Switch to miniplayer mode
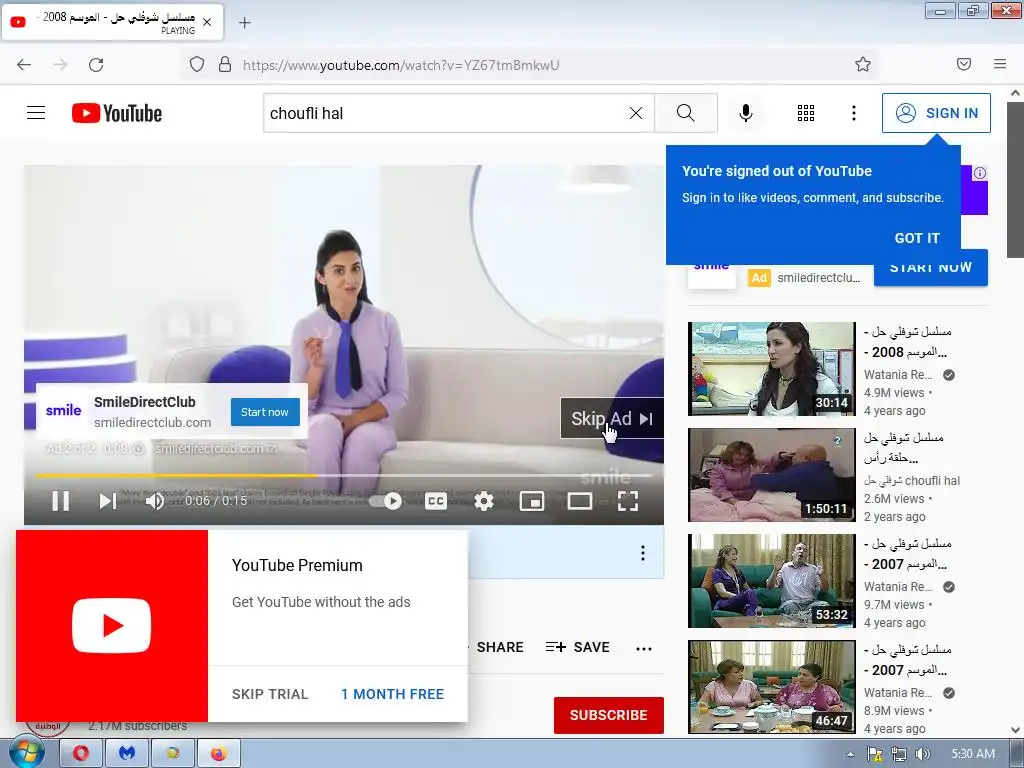 click(x=532, y=502)
